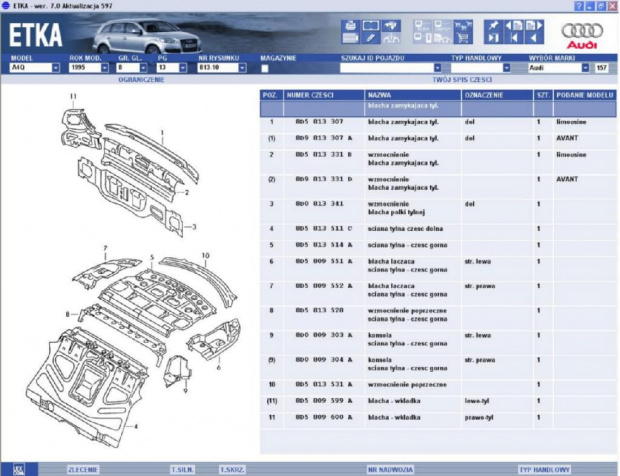
Task: Click the NAZWA column header
Action: pos(413,95)
